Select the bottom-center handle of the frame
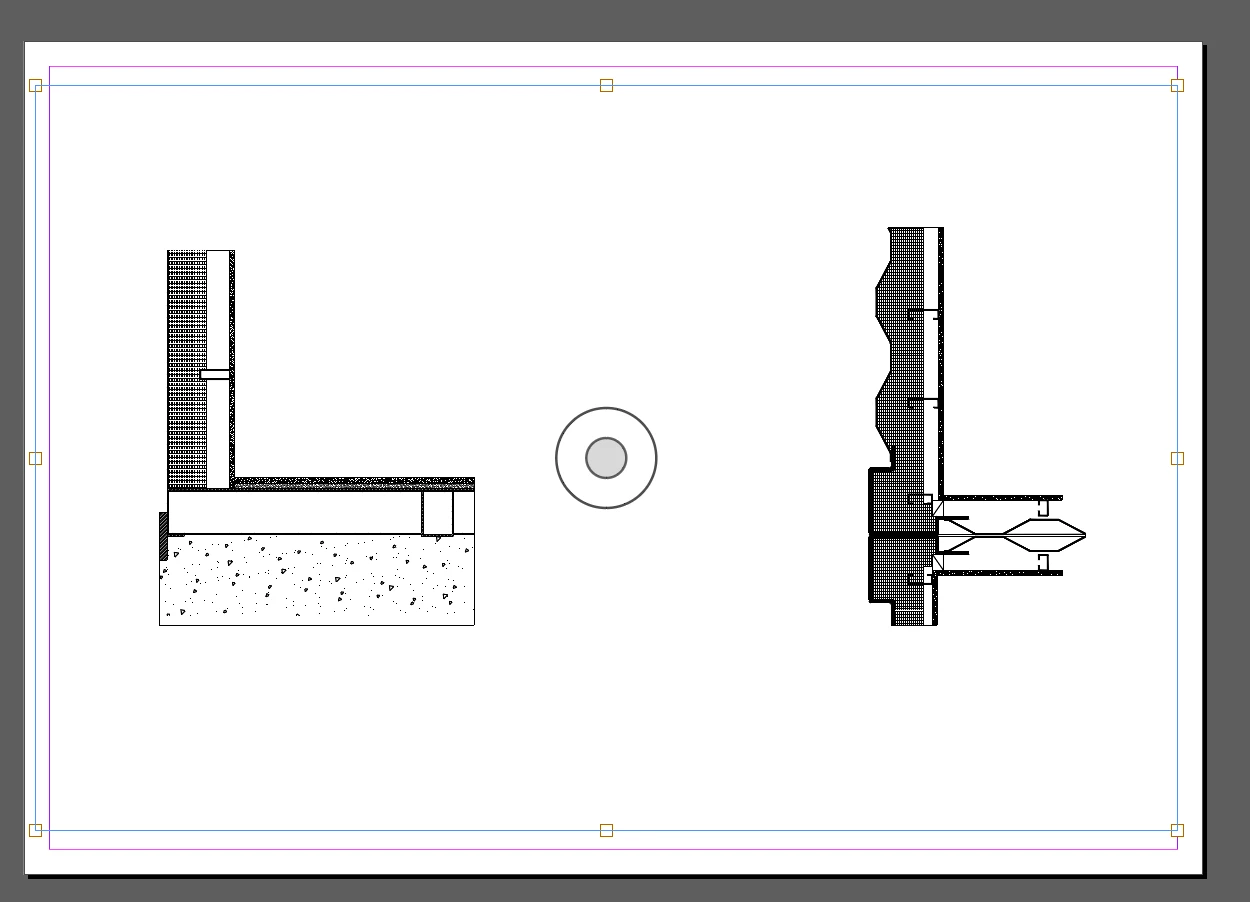The height and width of the screenshot is (902, 1250). pyautogui.click(x=606, y=830)
